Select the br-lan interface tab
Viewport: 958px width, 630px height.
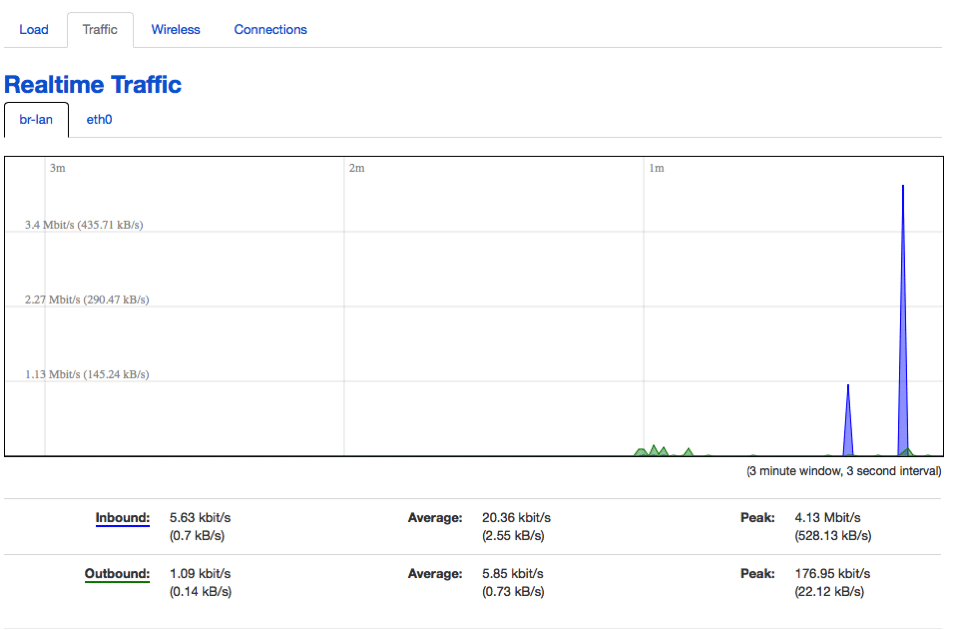(36, 120)
